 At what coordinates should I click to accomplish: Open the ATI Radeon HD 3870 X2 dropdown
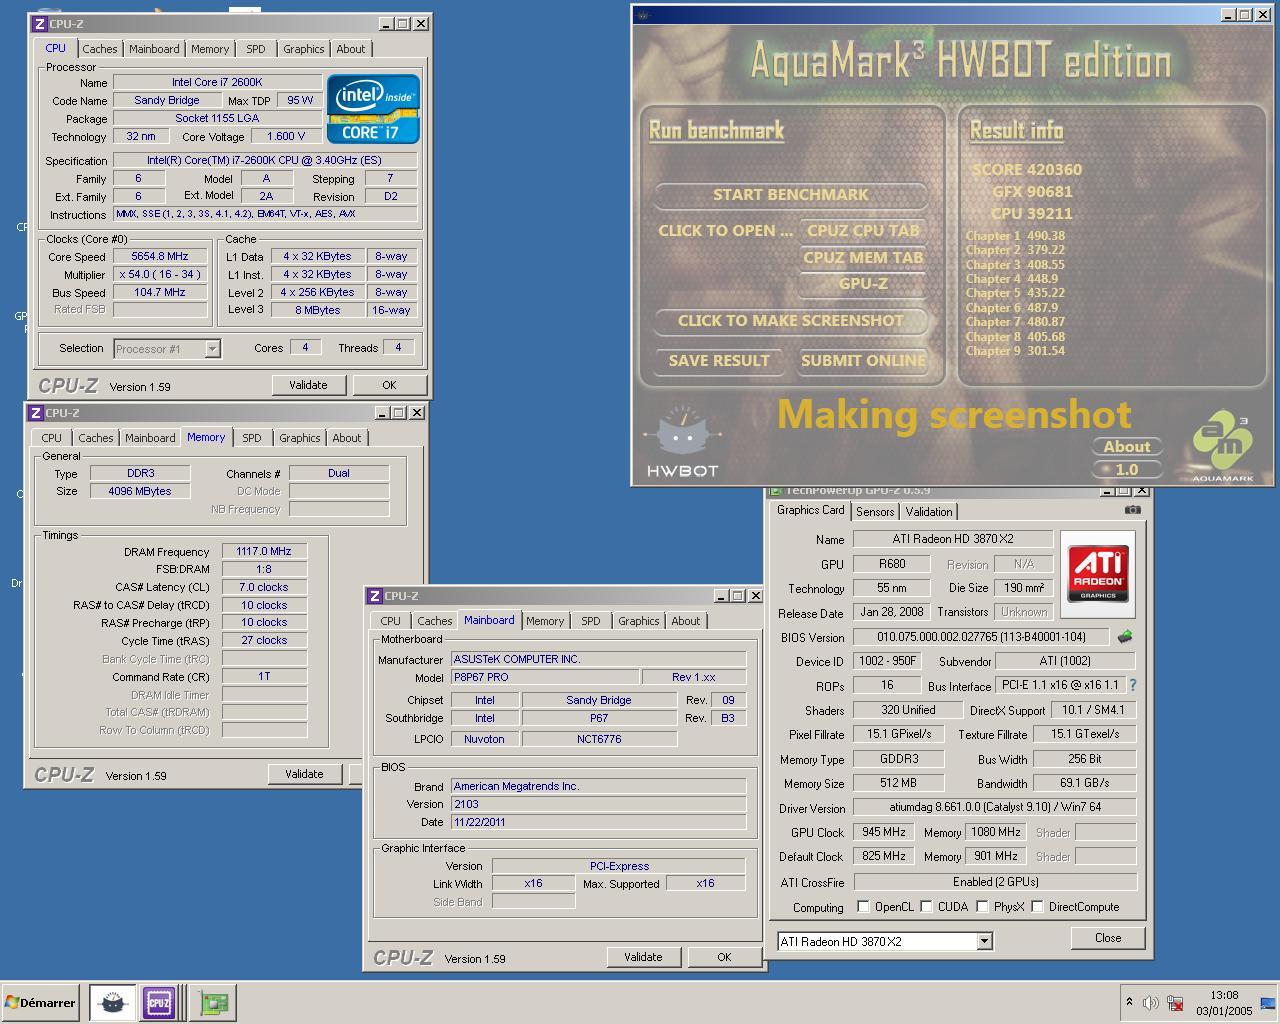click(984, 941)
